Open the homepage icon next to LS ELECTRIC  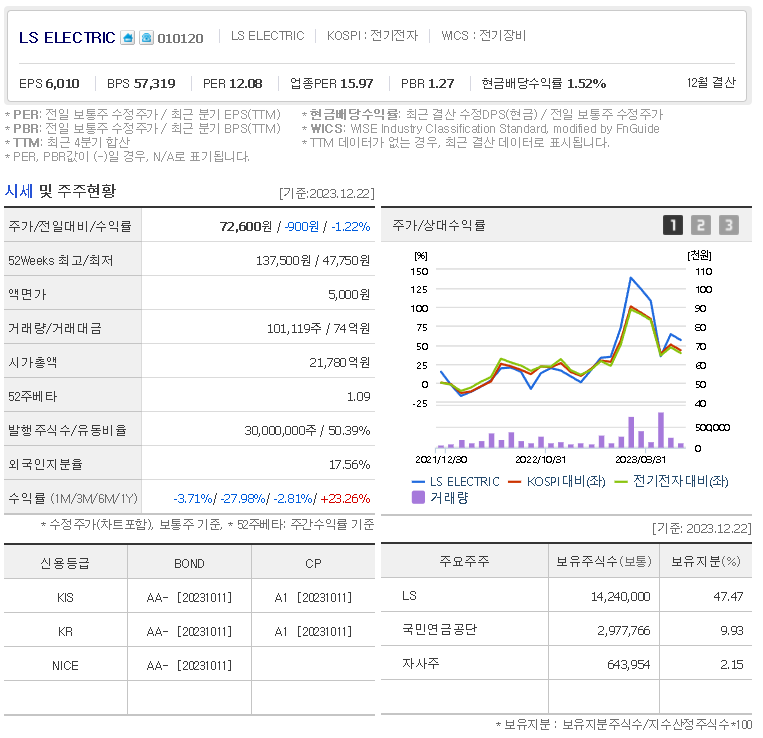[127, 37]
